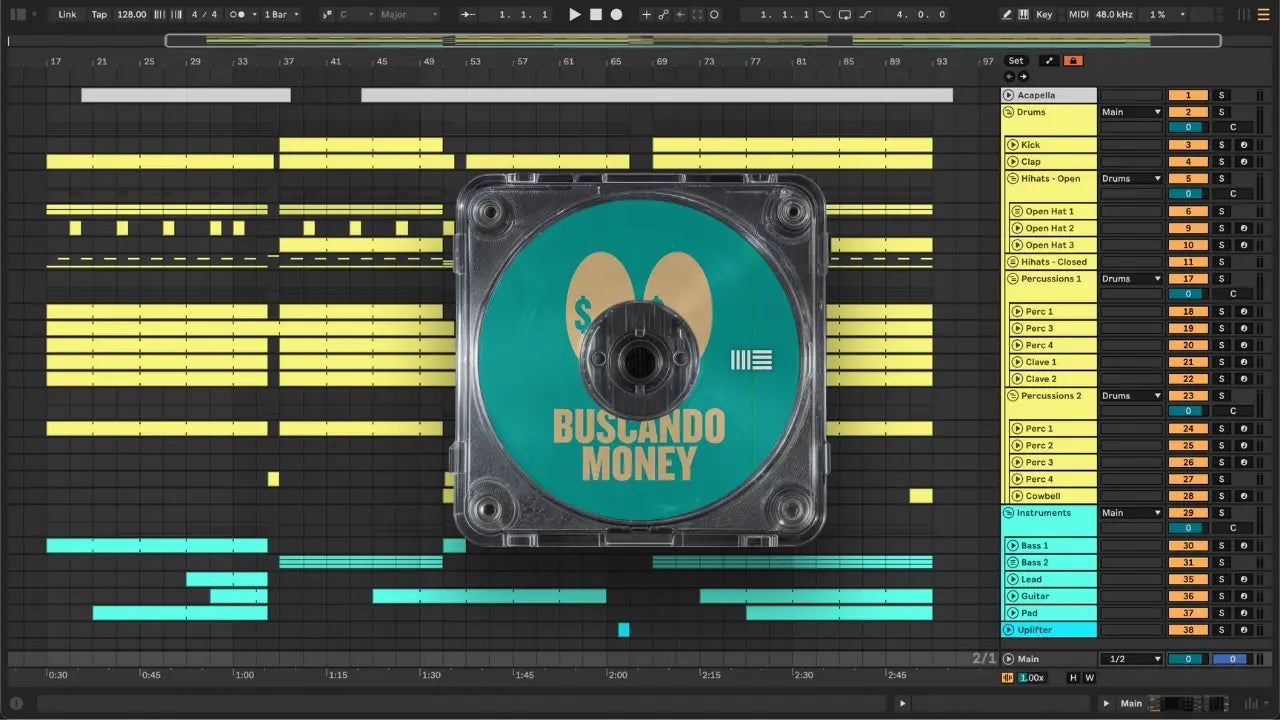Click the 128.00 tempo field
This screenshot has width=1280, height=720.
point(131,15)
